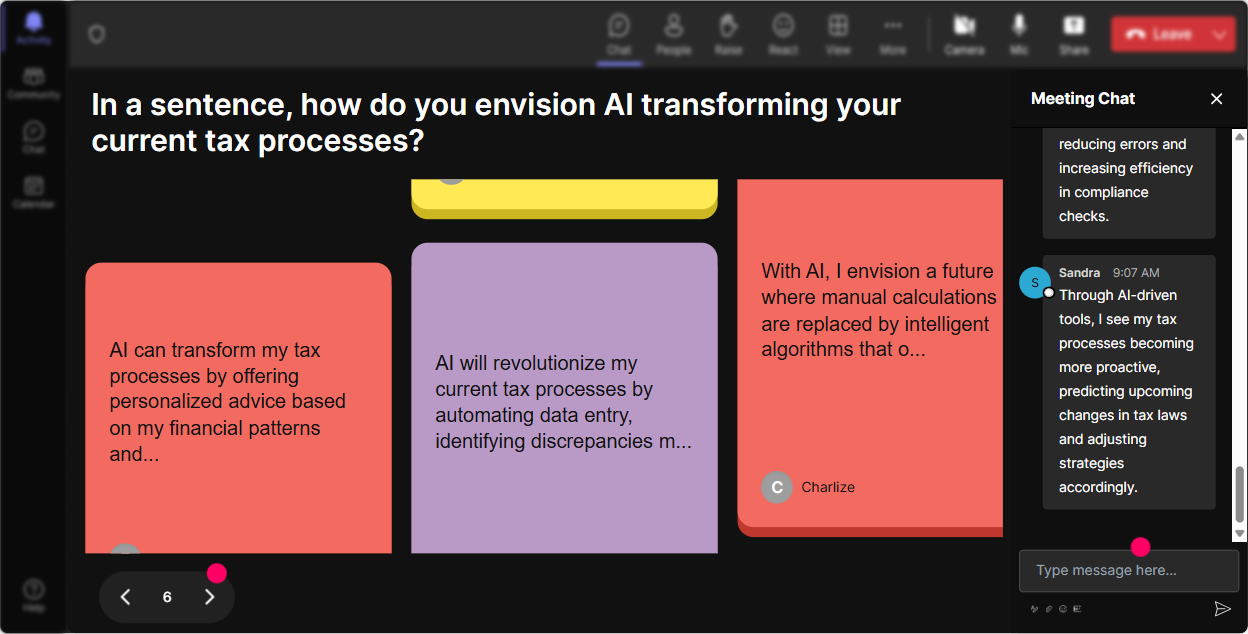Open the Activity tab in sidebar
The width and height of the screenshot is (1248, 634).
click(x=34, y=28)
